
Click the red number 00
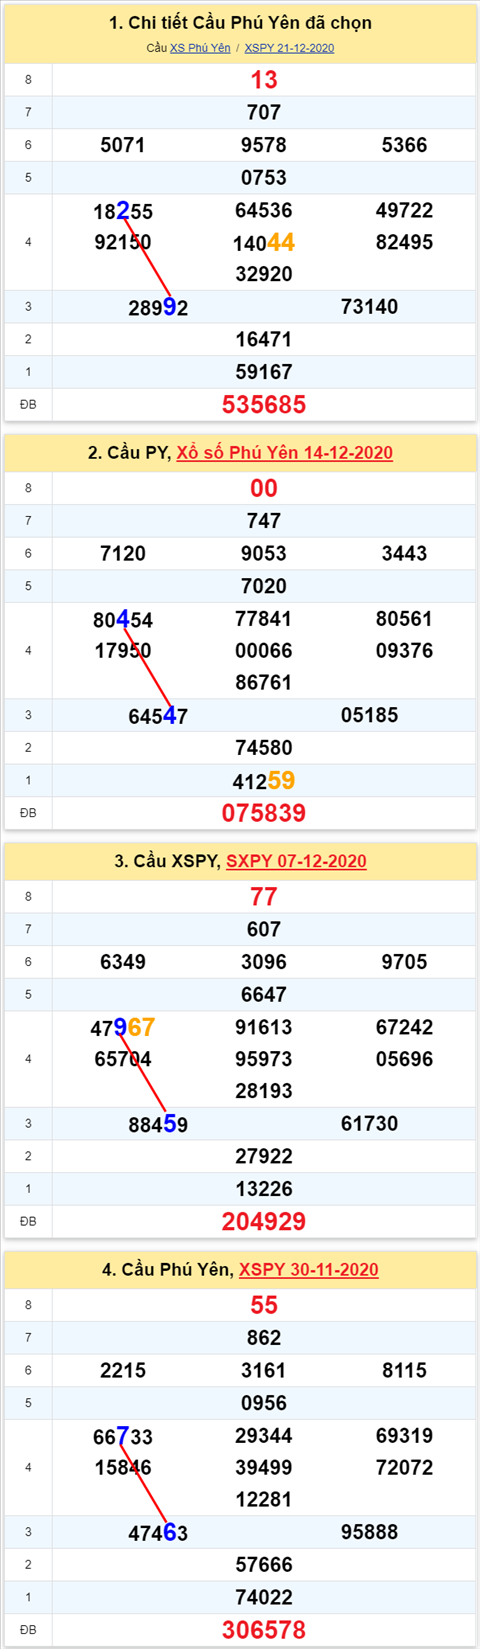pos(264,488)
